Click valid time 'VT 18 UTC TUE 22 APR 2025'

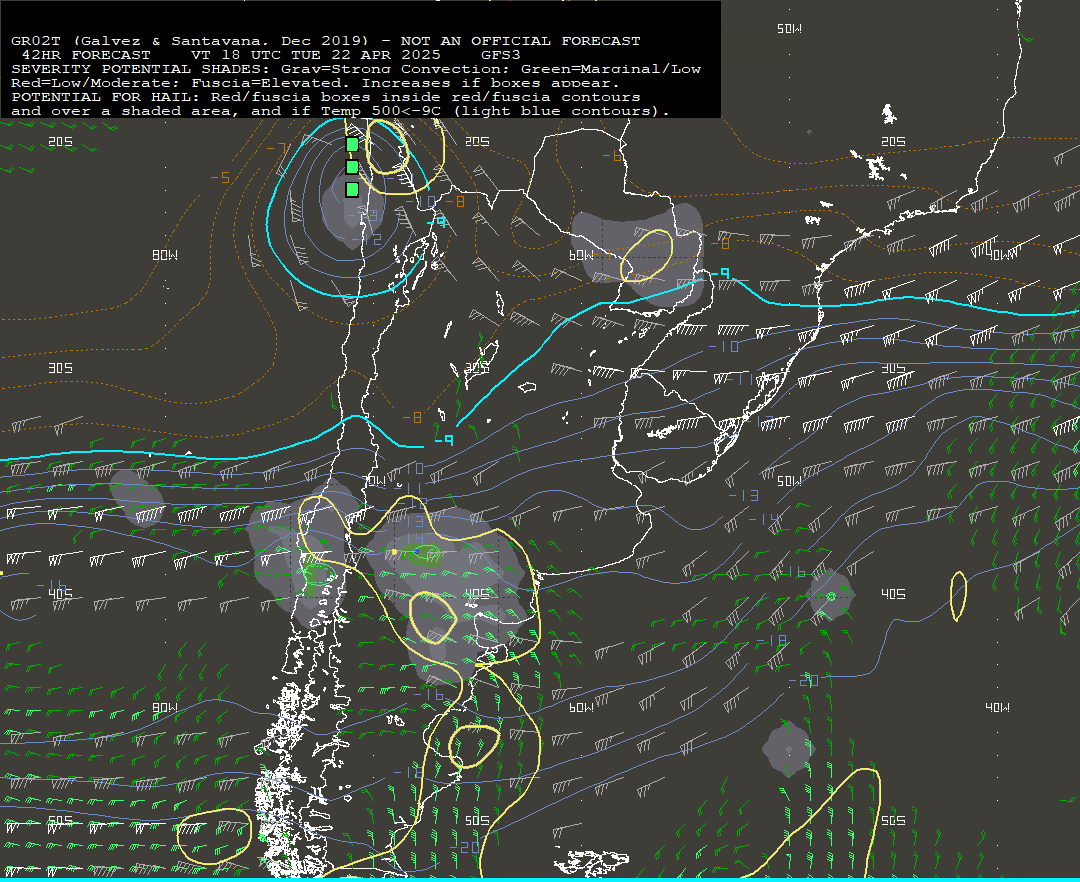(315, 54)
